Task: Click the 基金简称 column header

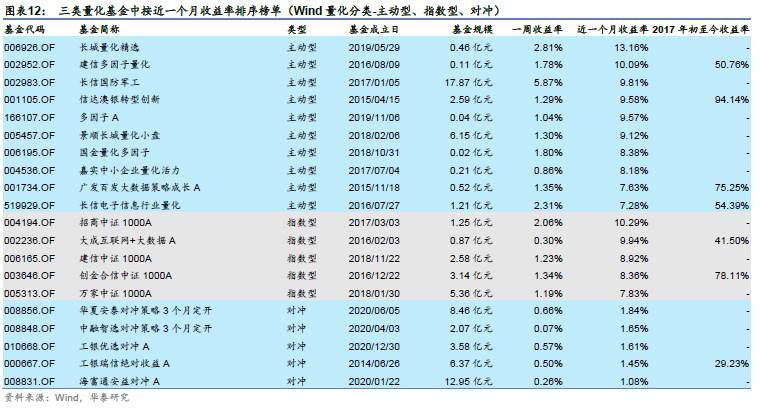Action: (99, 30)
